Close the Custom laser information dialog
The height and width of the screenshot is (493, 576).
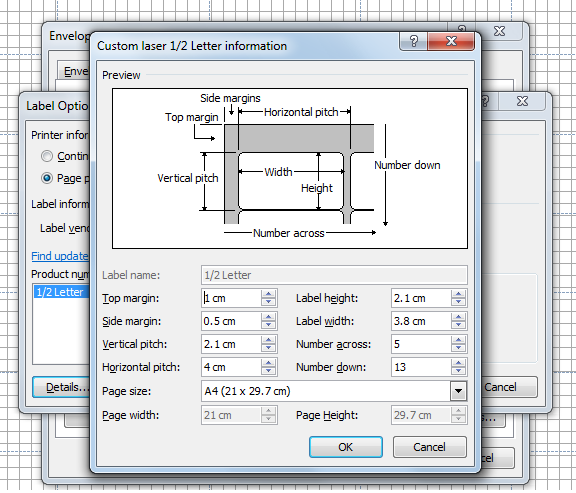[451, 41]
